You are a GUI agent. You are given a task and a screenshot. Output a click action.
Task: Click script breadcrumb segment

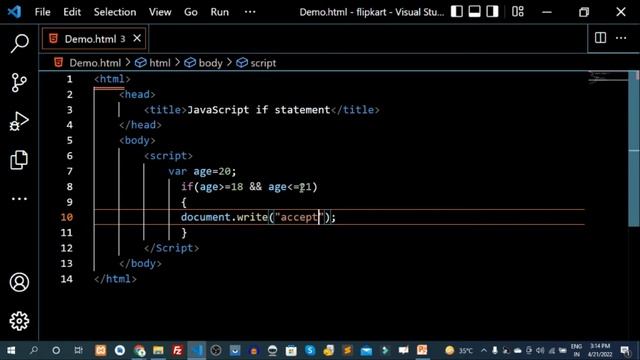pos(263,63)
